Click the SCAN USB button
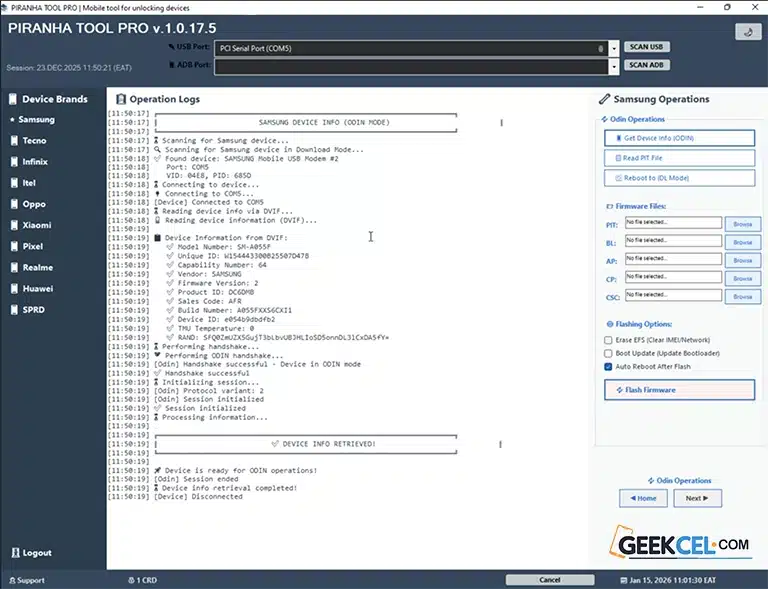 (x=645, y=47)
